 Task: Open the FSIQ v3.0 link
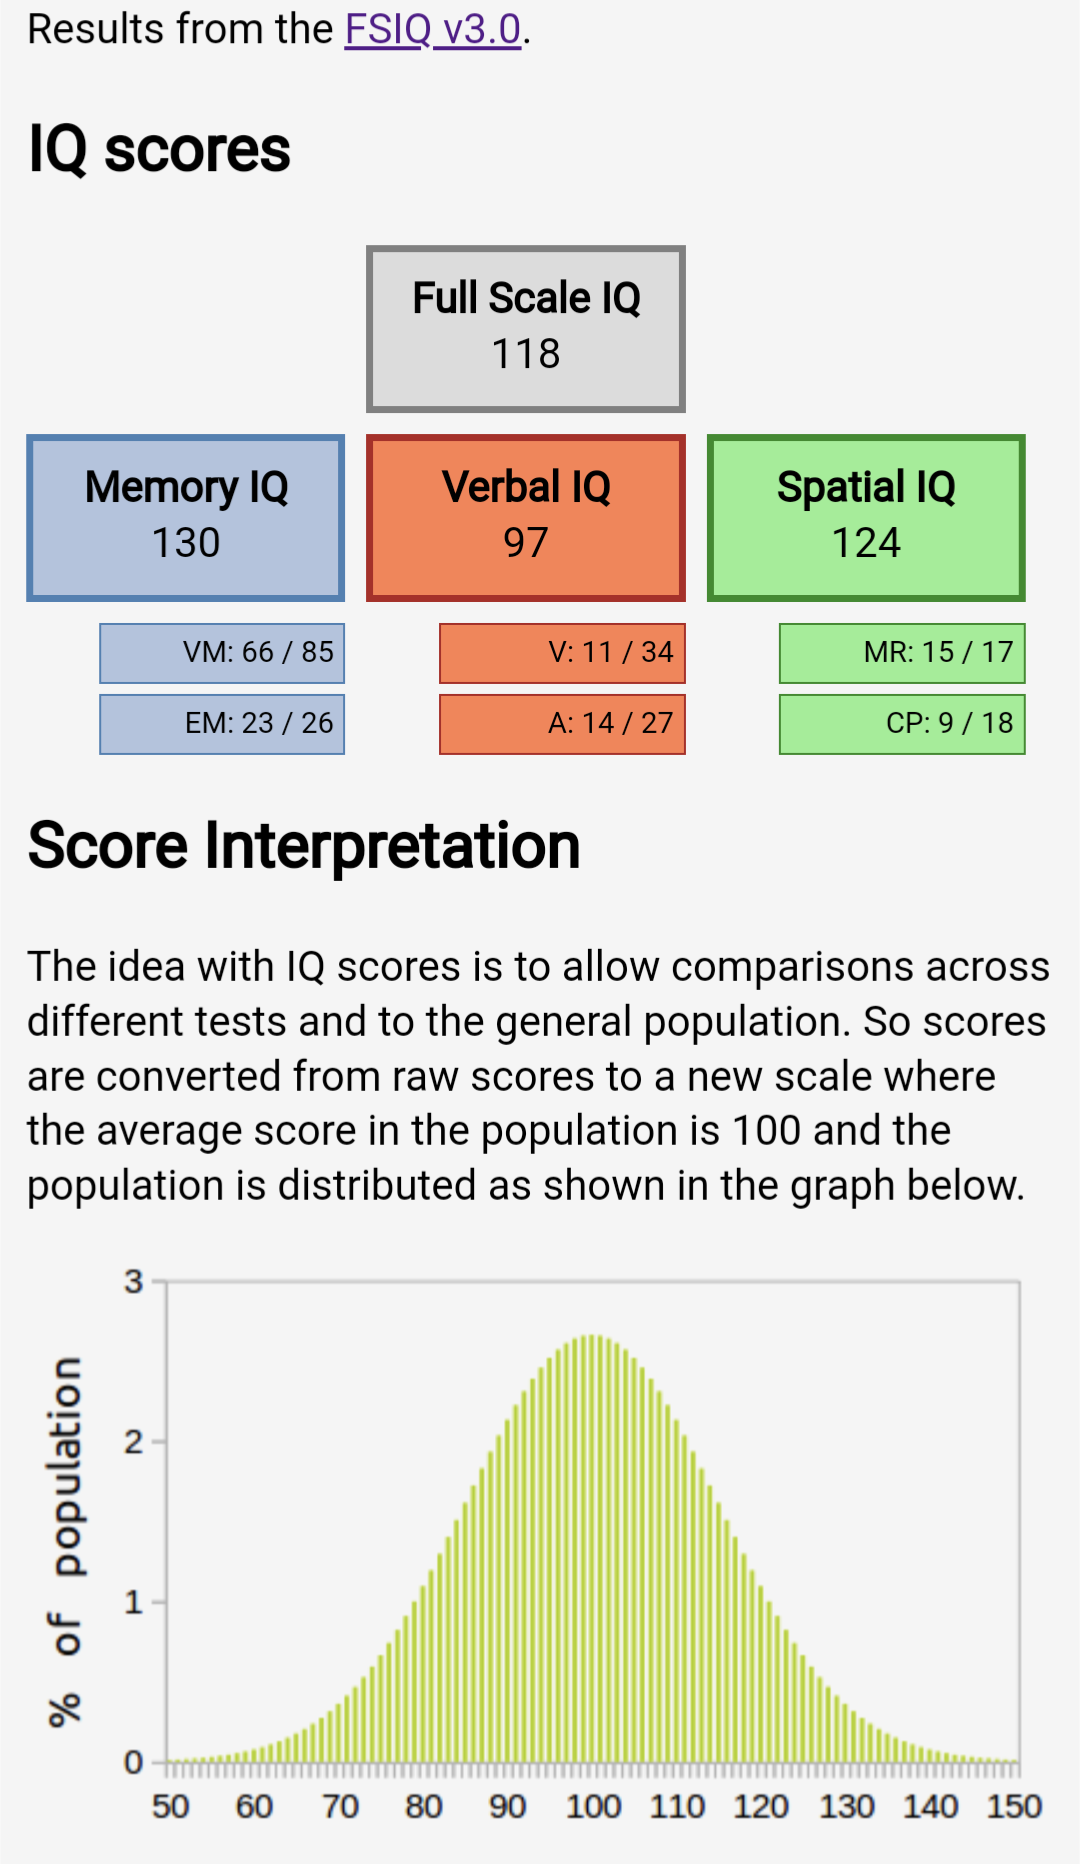[x=432, y=30]
